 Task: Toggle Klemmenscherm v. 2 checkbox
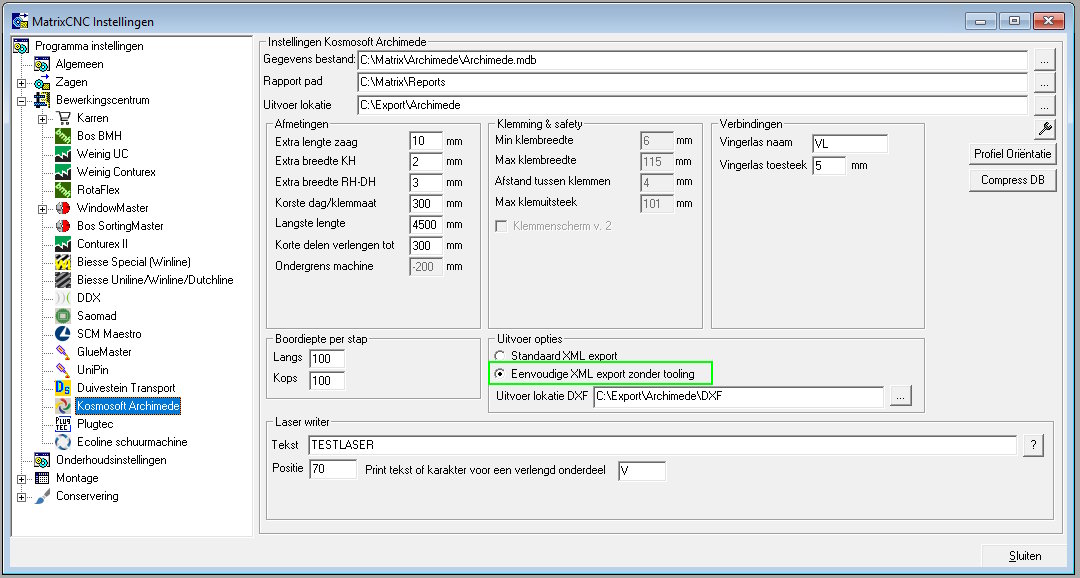[x=501, y=225]
